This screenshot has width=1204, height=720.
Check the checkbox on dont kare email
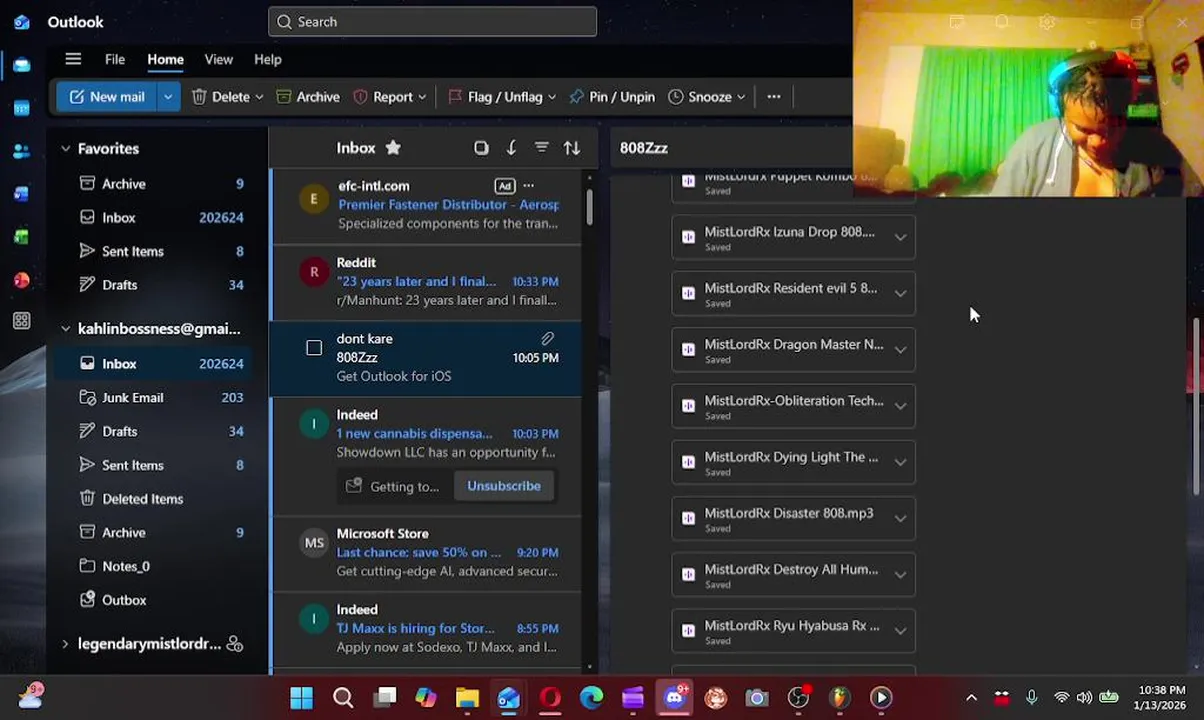click(314, 348)
